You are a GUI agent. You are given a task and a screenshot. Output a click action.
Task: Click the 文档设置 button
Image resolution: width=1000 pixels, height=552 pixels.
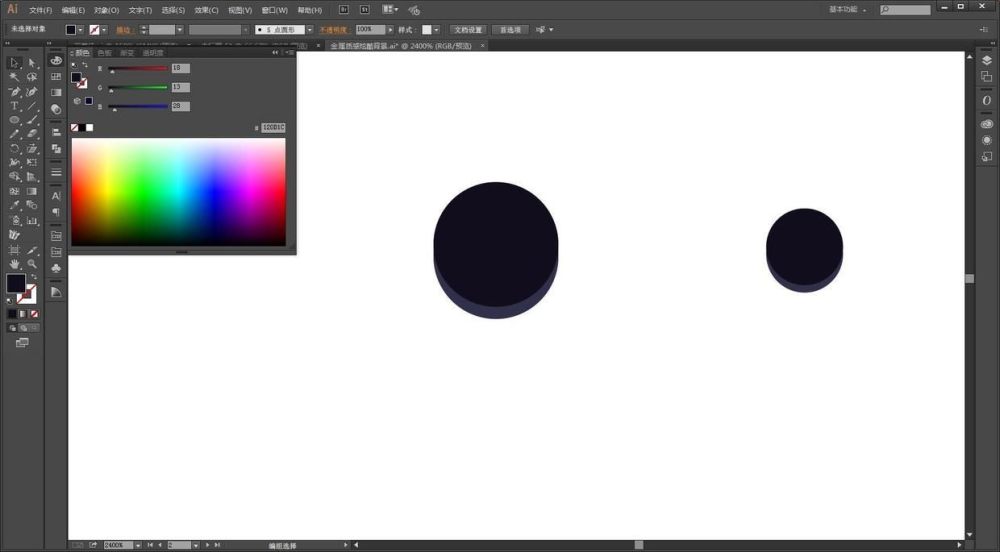pyautogui.click(x=467, y=30)
